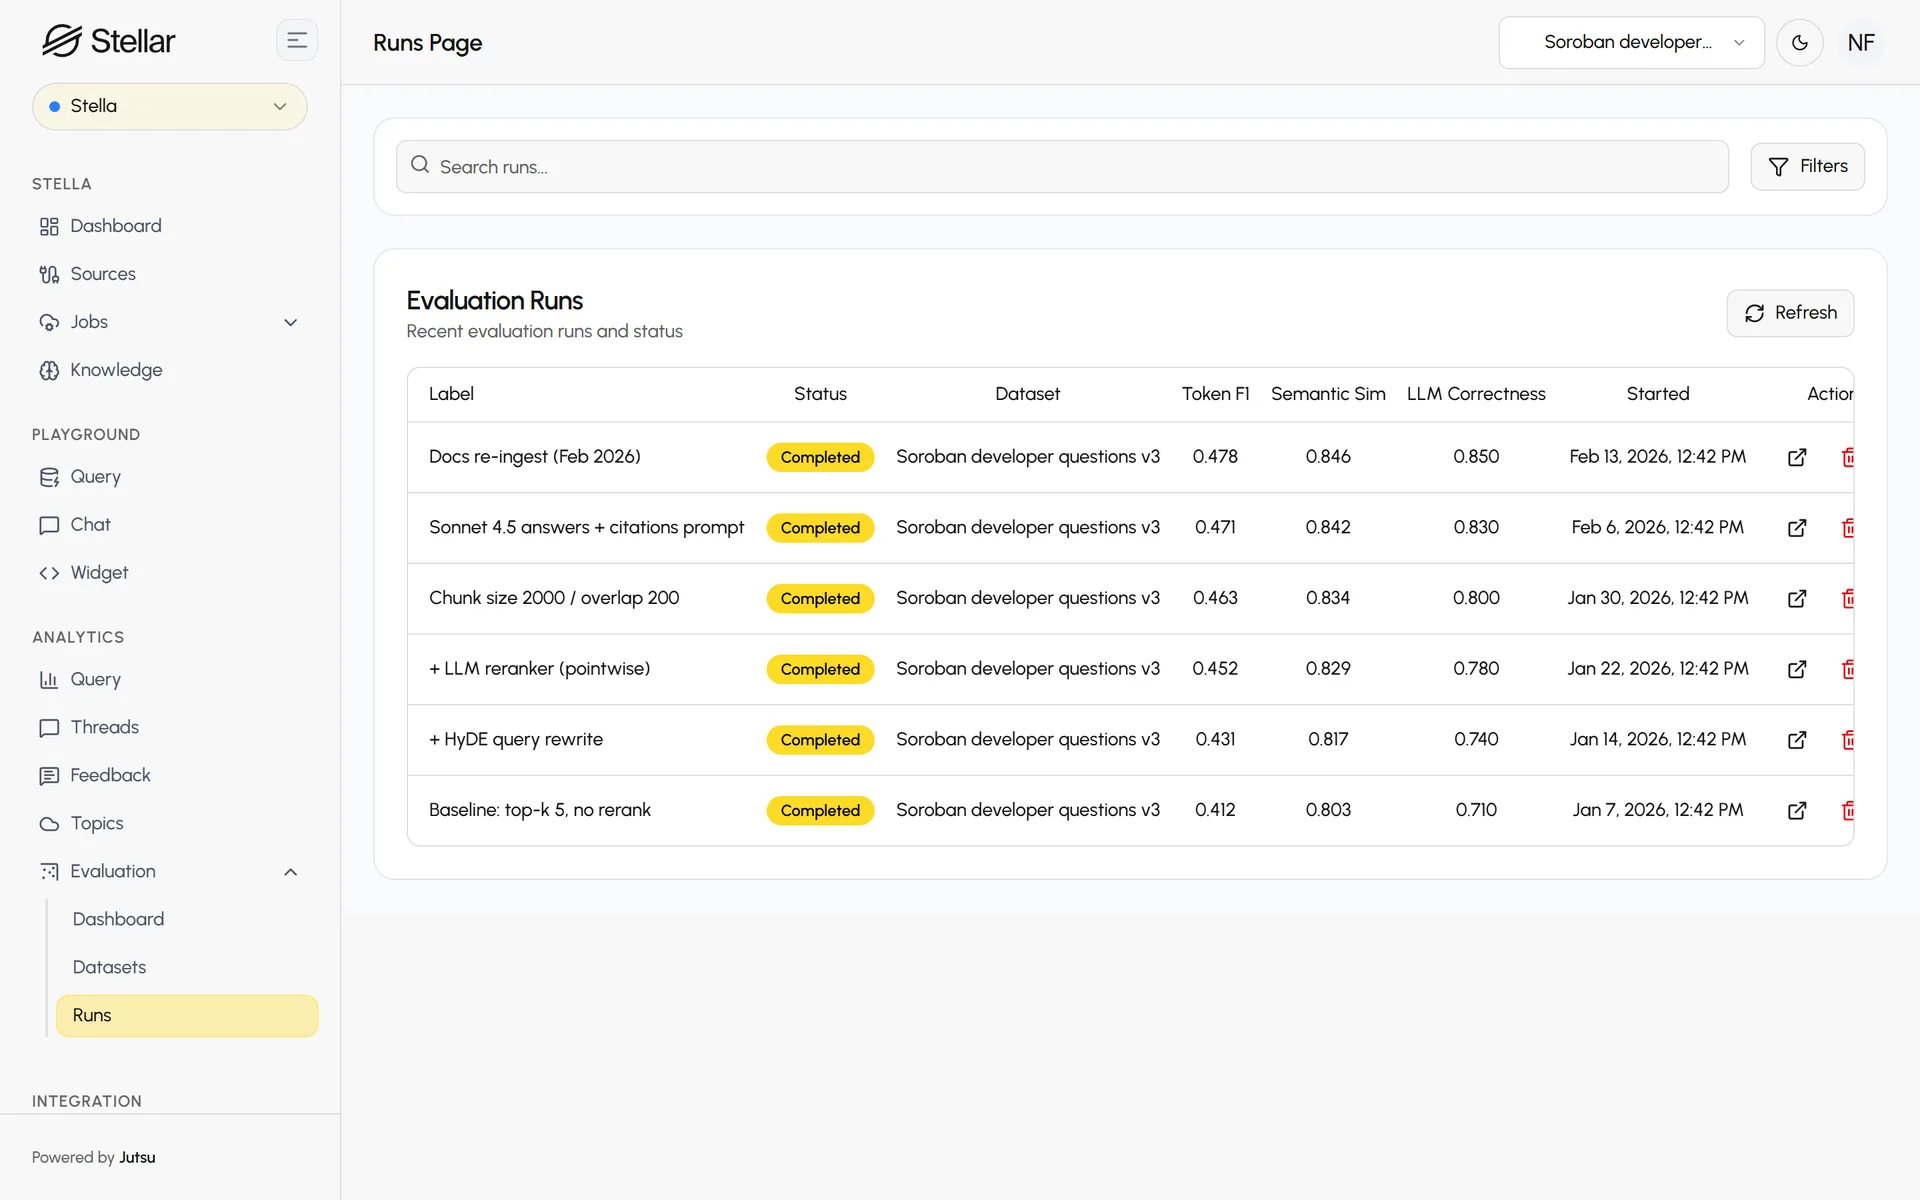This screenshot has width=1920, height=1200.
Task: Delete the + HyDE query rewrite run
Action: tap(1847, 740)
